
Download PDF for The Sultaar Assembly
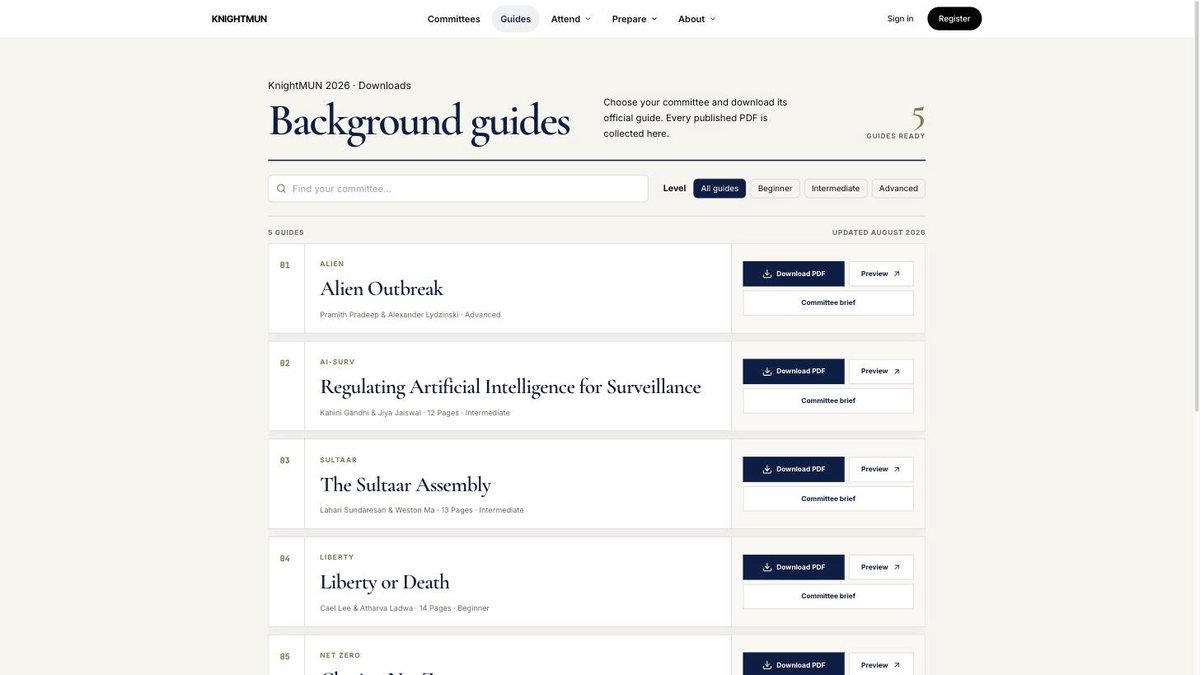(794, 469)
